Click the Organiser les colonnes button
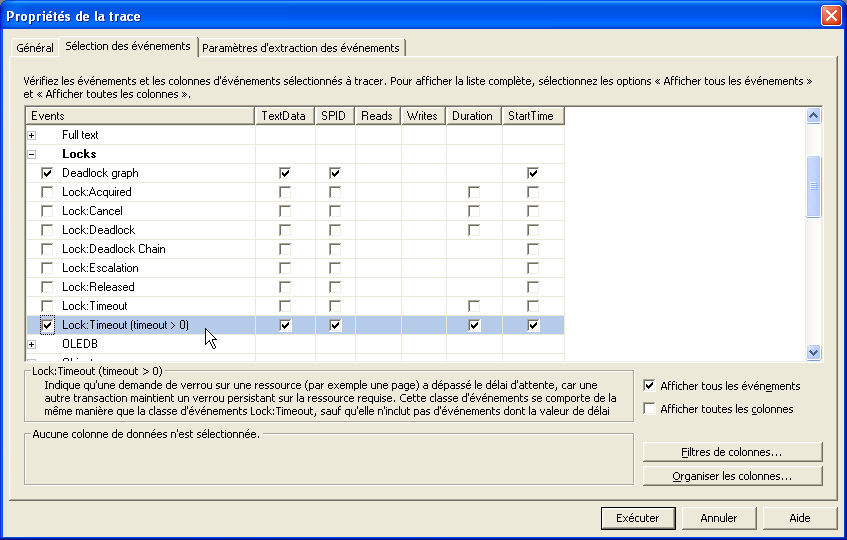This screenshot has height=540, width=847. coord(732,476)
